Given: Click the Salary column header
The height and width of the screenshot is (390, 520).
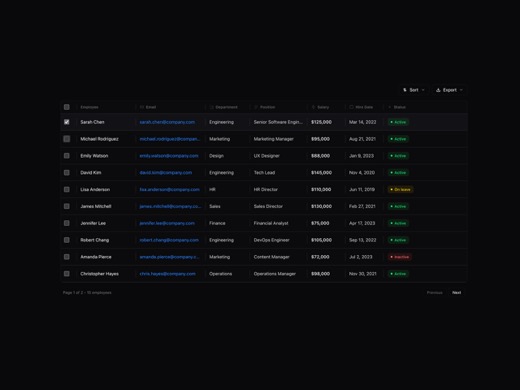Looking at the screenshot, I should click(320, 107).
